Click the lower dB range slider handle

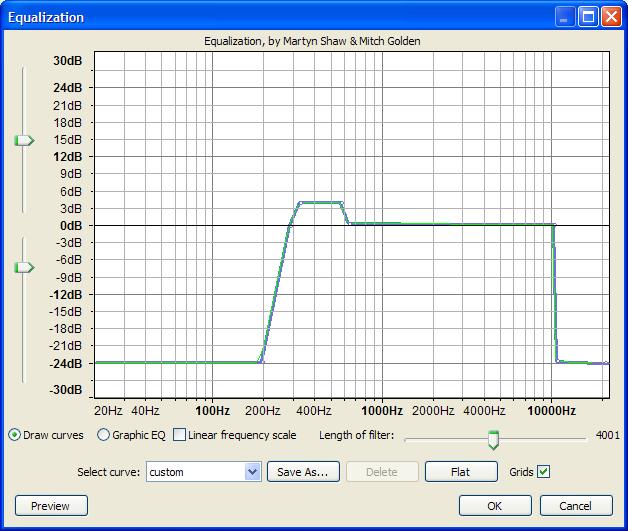(23, 267)
